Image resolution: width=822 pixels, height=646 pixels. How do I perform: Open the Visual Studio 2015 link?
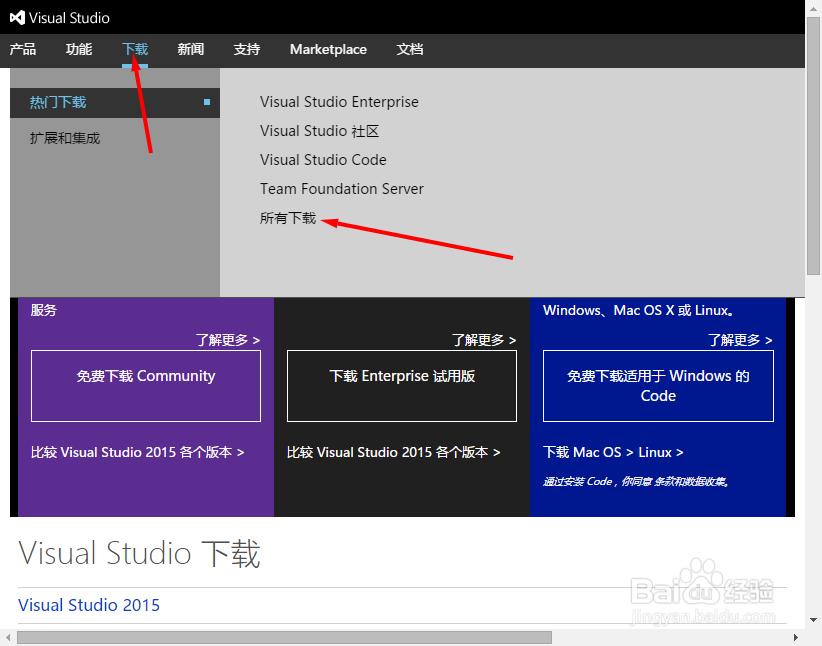88,605
